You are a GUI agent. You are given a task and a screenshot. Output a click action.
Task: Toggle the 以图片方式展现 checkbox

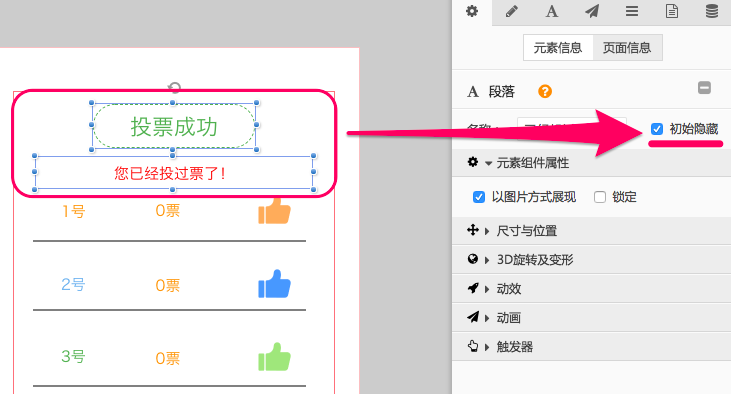tap(478, 197)
